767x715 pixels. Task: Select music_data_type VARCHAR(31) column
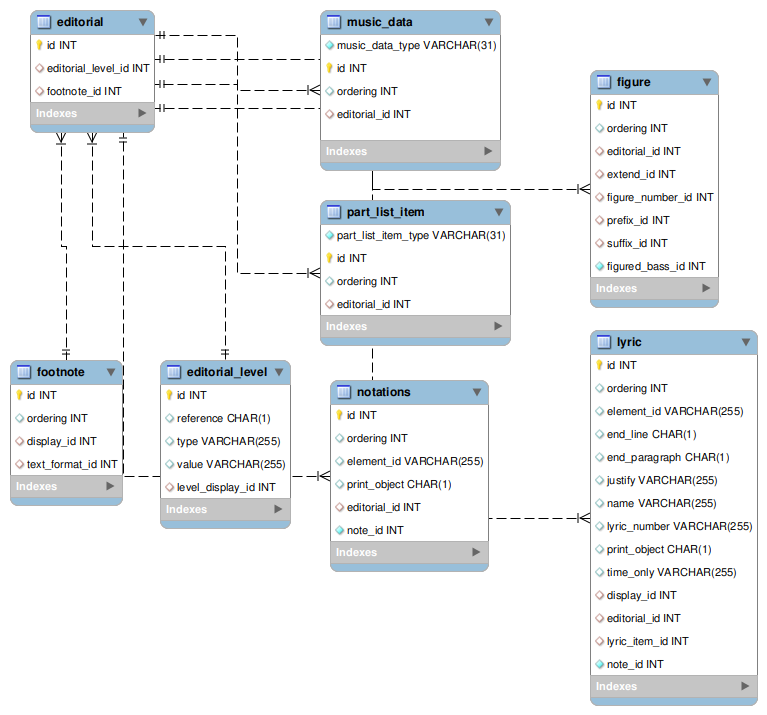(x=416, y=45)
